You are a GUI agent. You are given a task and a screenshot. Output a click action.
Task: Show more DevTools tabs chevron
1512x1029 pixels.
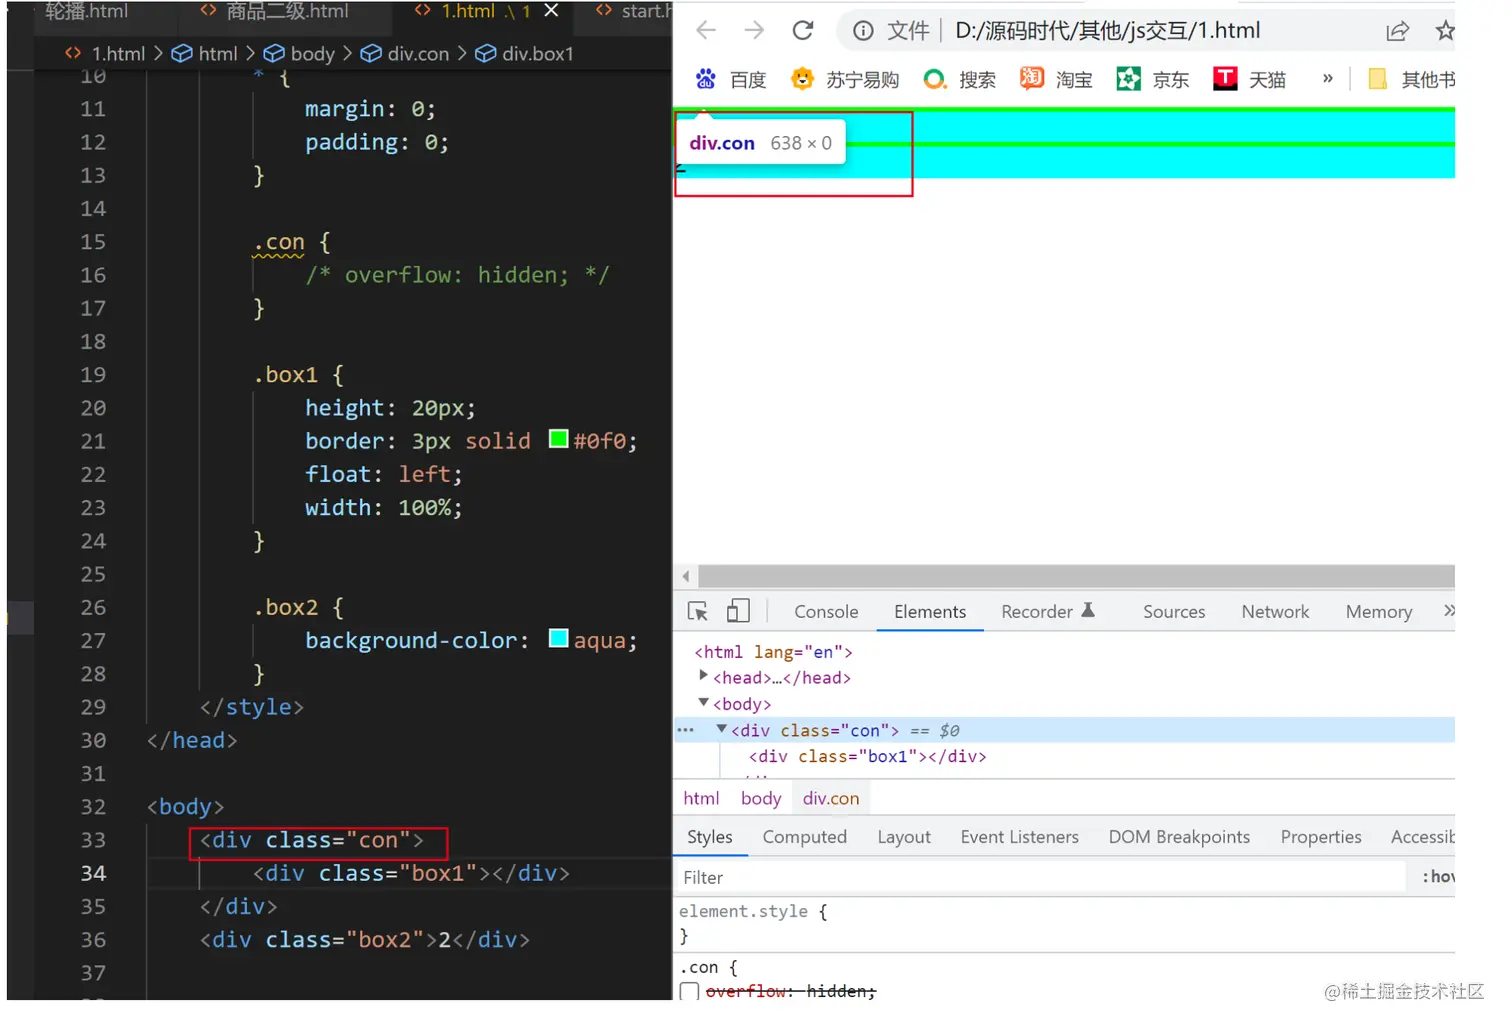click(x=1448, y=610)
